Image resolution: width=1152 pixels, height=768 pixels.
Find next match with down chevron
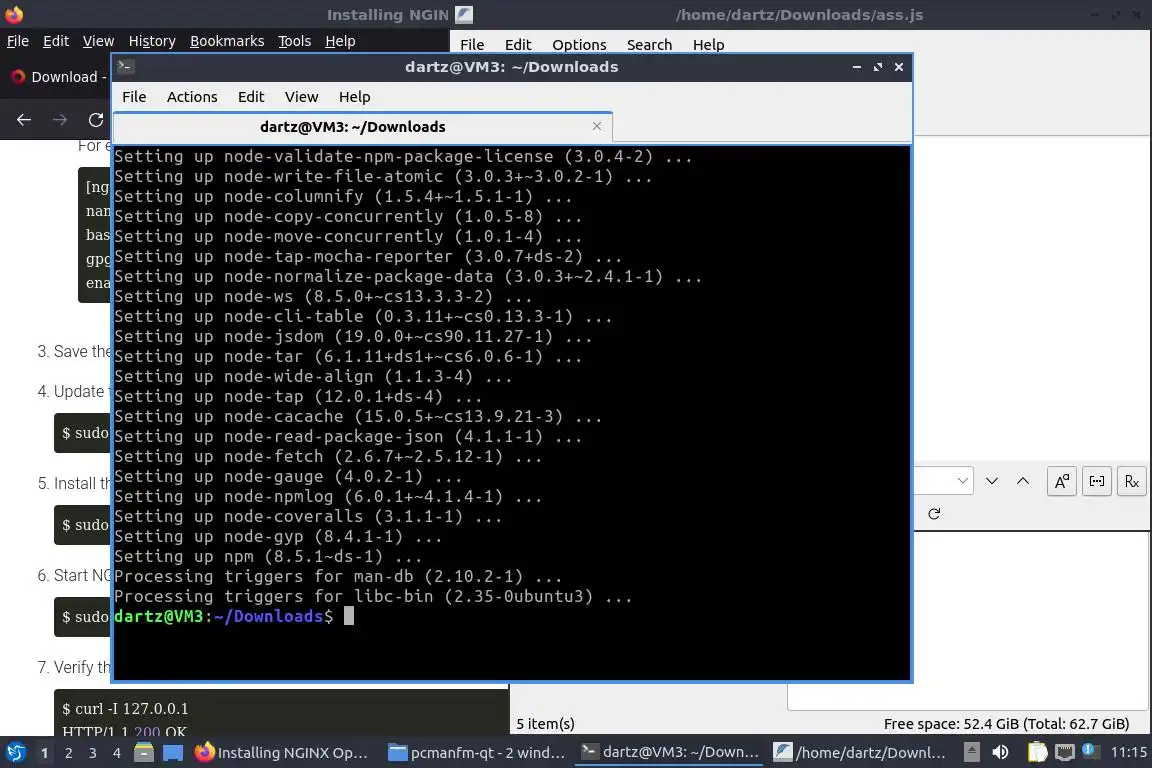(992, 481)
